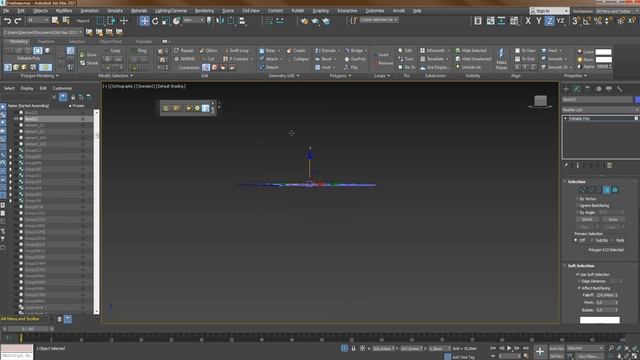
Task: Open the Create command panel tab
Action: click(x=566, y=89)
